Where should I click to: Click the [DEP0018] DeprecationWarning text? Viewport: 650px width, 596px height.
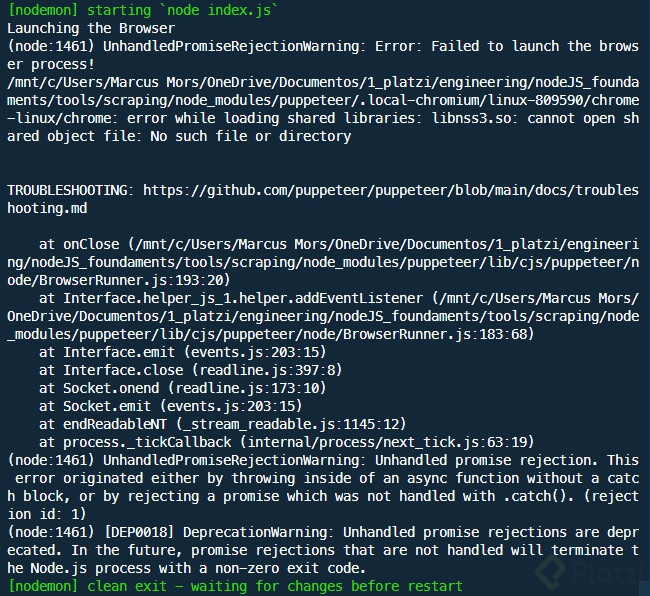pyautogui.click(x=218, y=532)
